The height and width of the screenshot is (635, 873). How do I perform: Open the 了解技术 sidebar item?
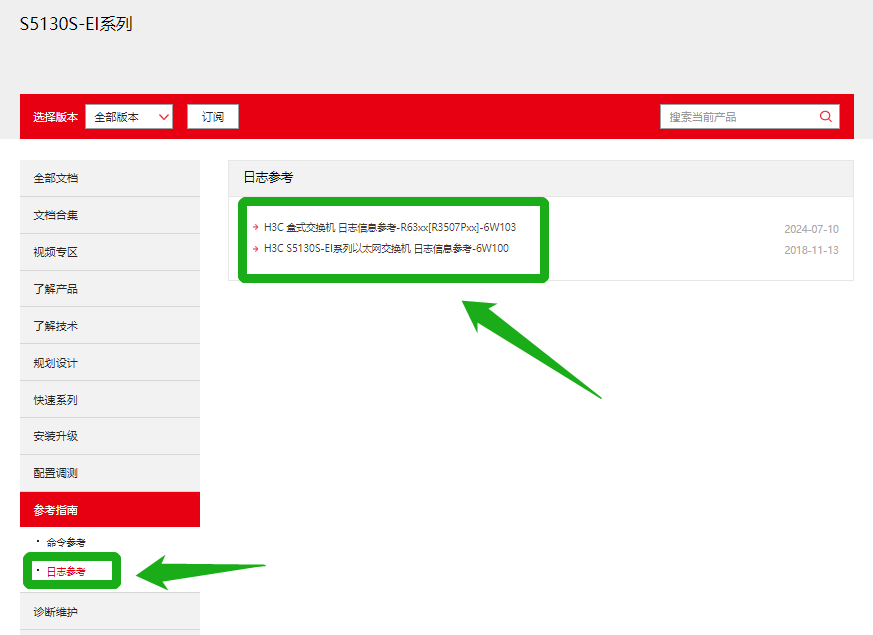[110, 326]
